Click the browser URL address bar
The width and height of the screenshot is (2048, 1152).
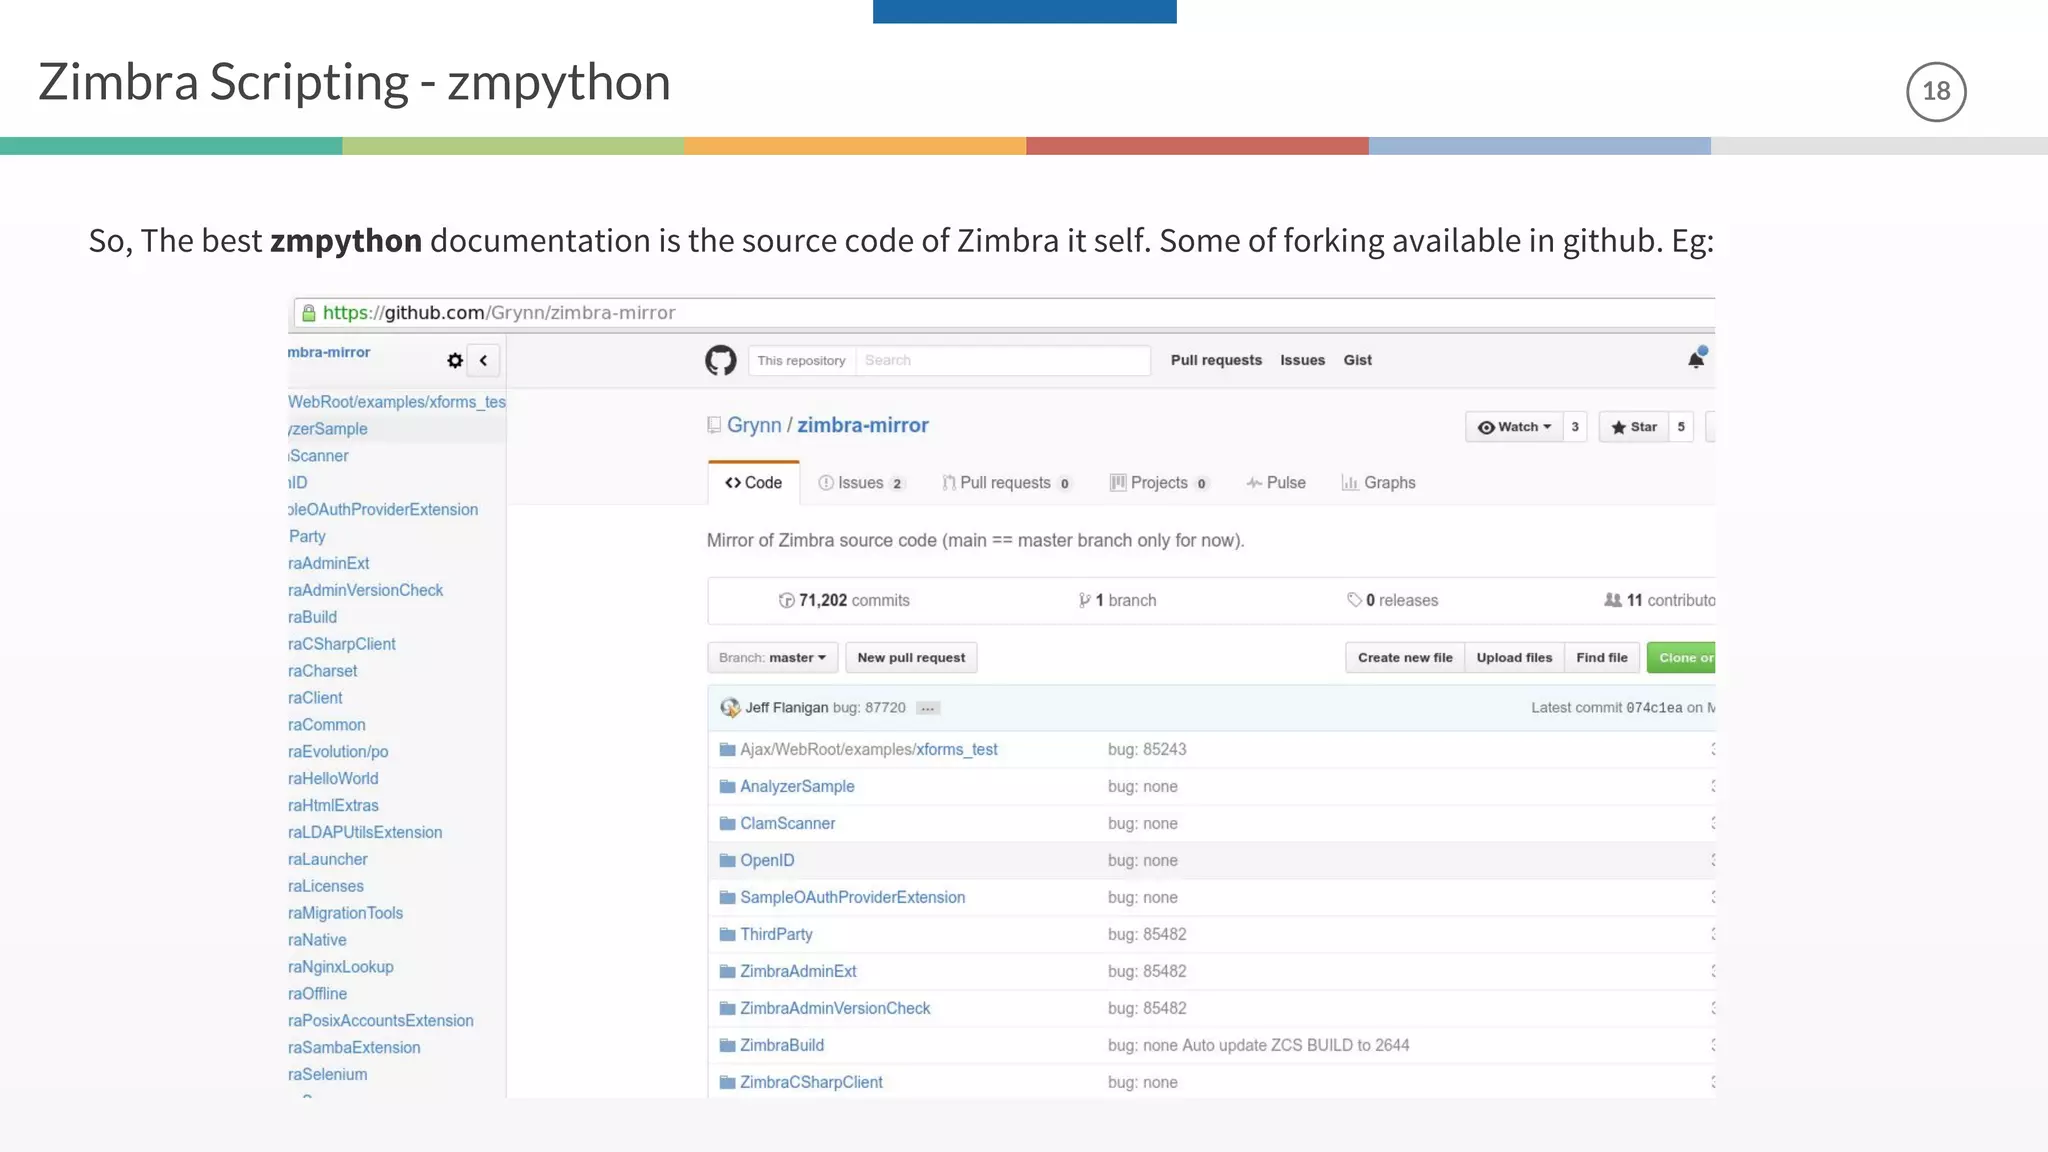click(x=1005, y=313)
